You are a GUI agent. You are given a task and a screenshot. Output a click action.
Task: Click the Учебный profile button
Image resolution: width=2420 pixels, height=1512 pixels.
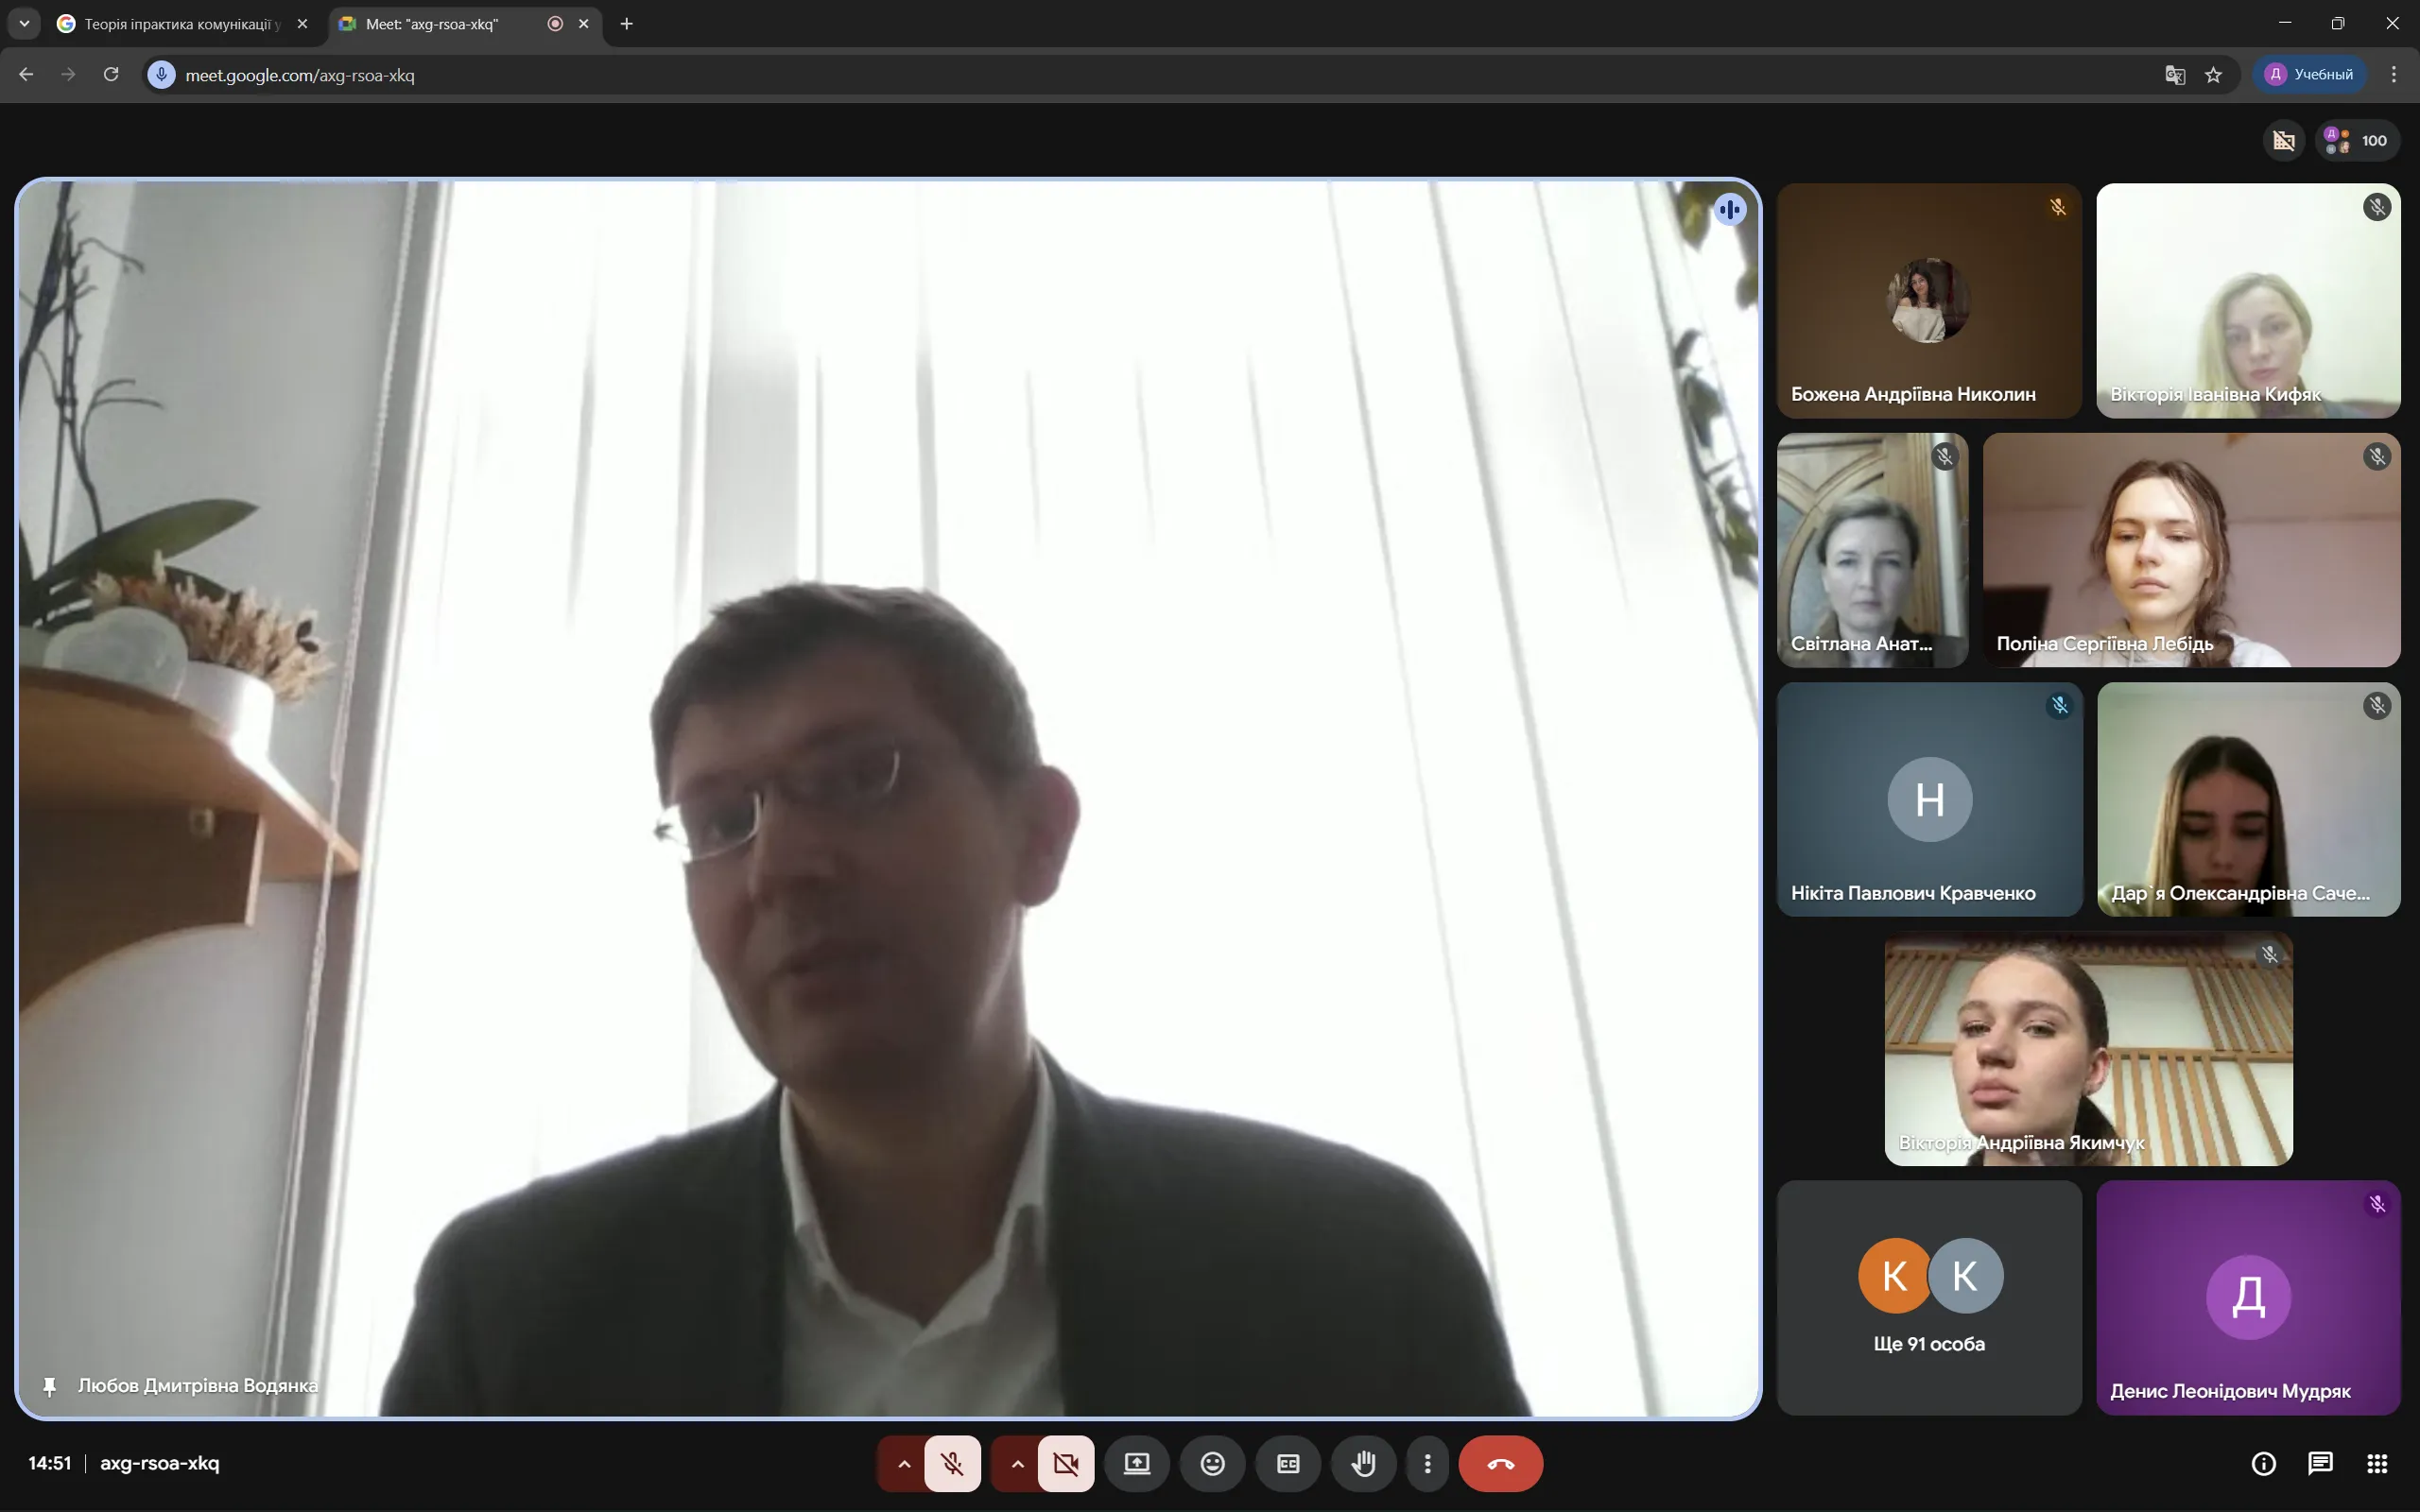(2309, 75)
